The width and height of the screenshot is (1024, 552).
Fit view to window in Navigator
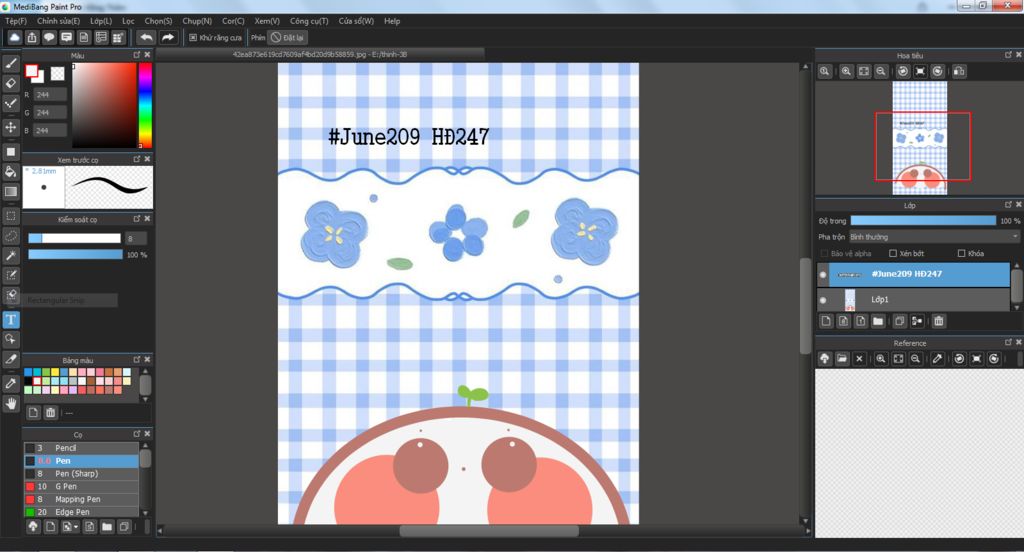pos(863,71)
